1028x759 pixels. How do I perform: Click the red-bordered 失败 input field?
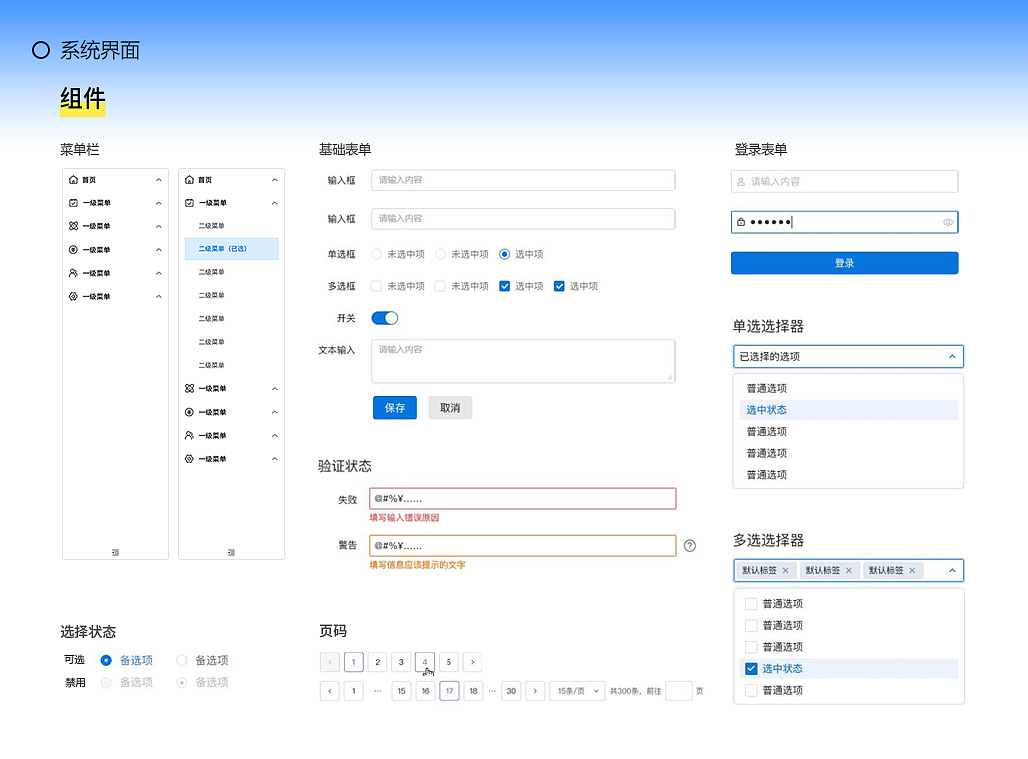[523, 499]
